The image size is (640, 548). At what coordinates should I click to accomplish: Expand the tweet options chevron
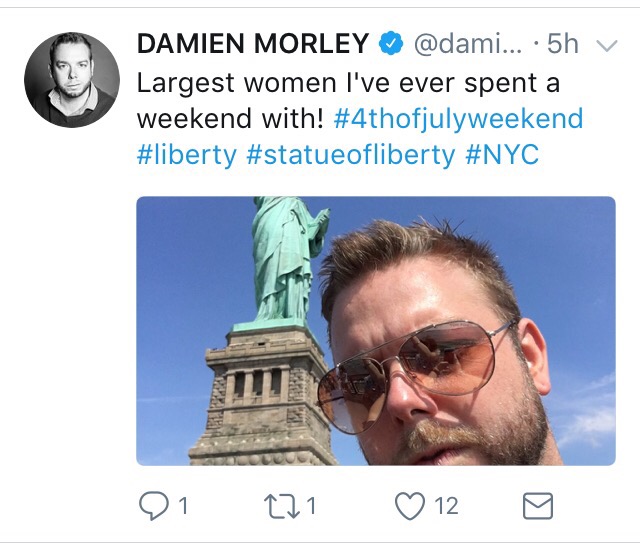click(x=607, y=44)
